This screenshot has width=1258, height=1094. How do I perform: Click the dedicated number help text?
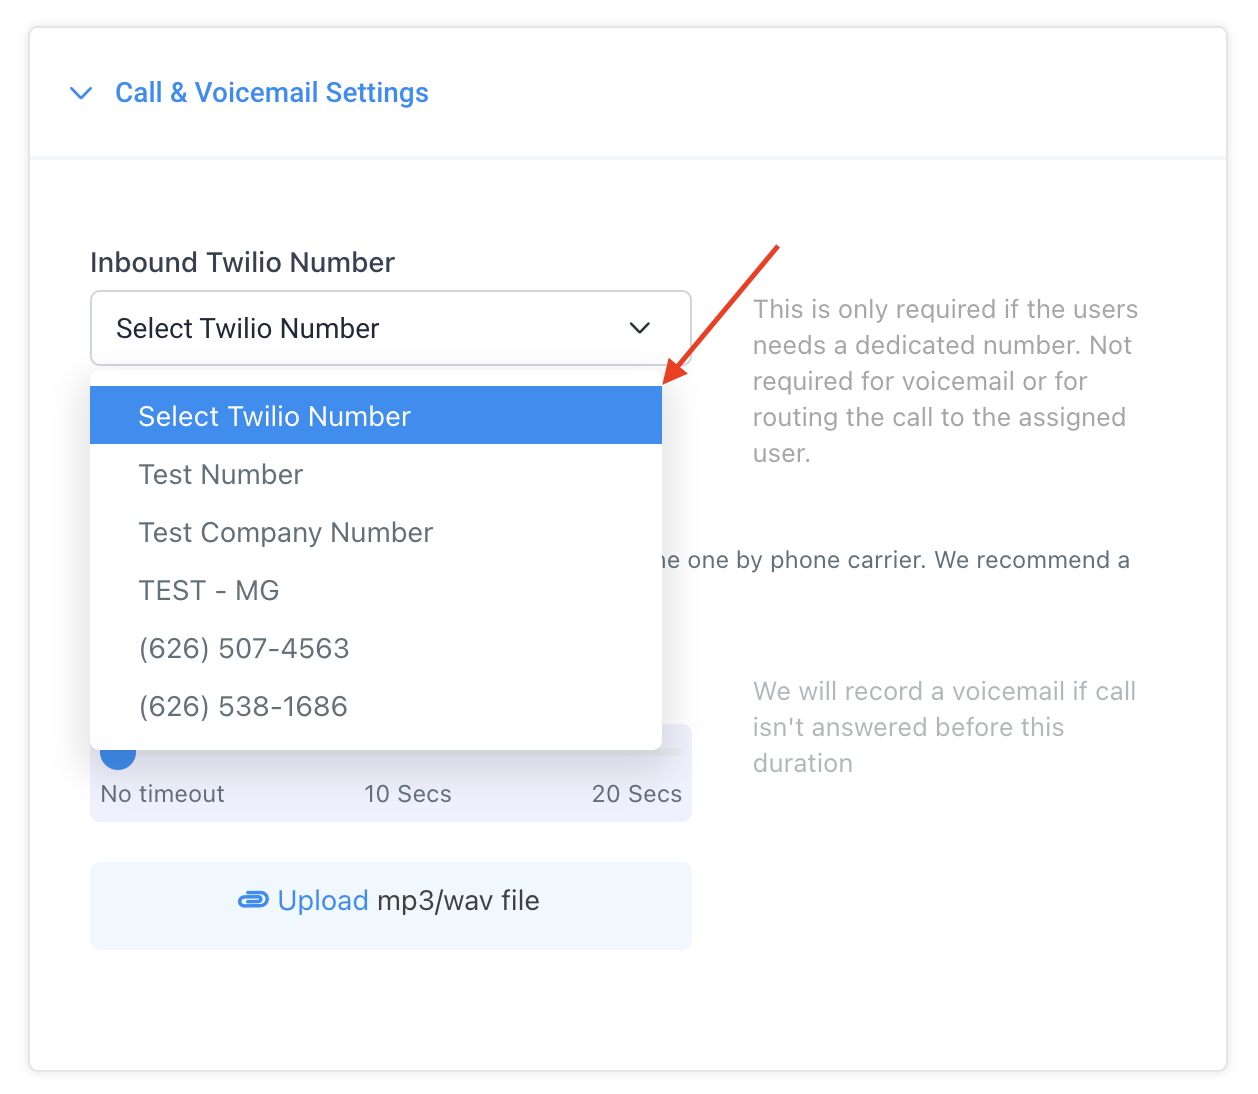[945, 381]
